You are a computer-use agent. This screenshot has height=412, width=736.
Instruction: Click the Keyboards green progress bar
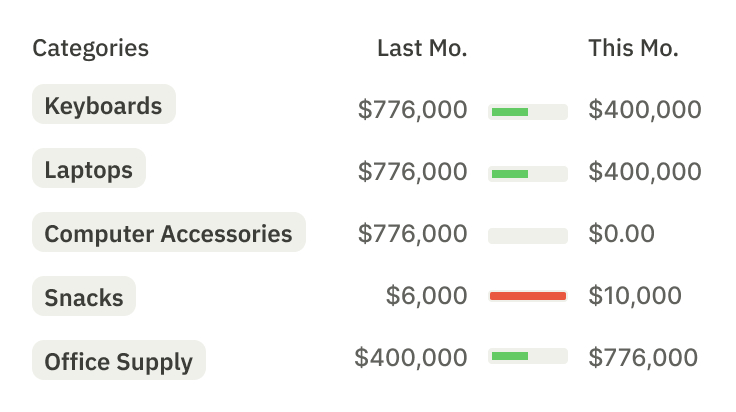click(x=528, y=112)
